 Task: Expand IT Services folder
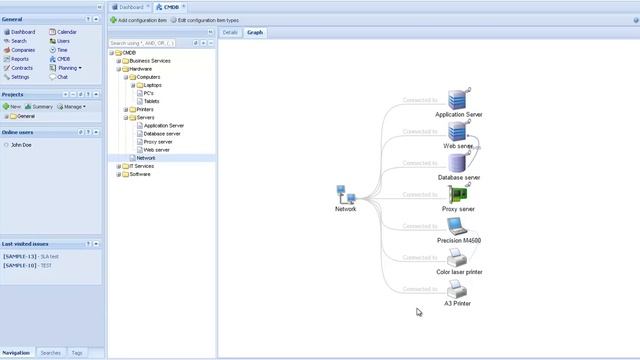tap(119, 166)
